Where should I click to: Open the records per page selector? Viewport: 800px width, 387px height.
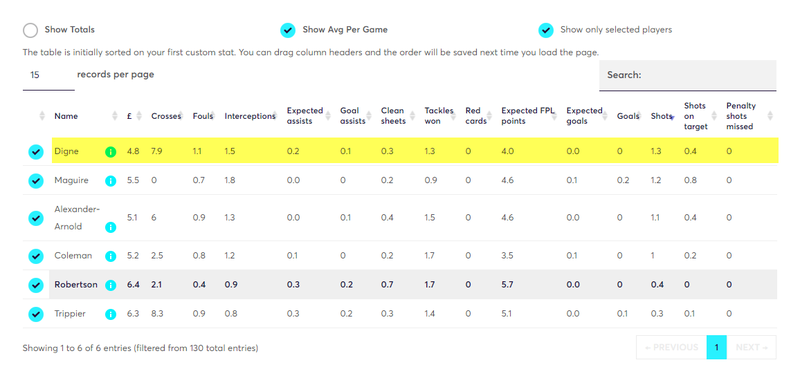click(48, 75)
